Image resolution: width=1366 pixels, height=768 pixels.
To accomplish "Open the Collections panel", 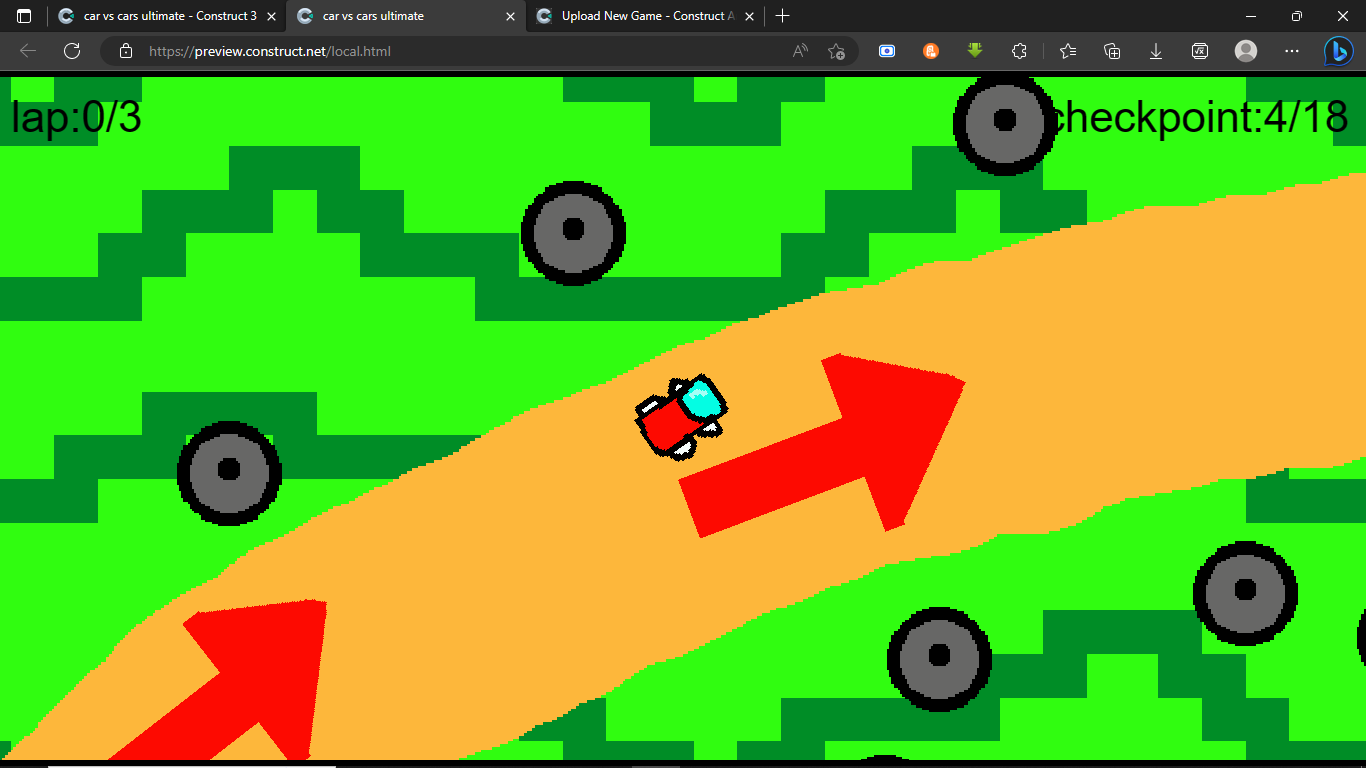I will pyautogui.click(x=1111, y=51).
